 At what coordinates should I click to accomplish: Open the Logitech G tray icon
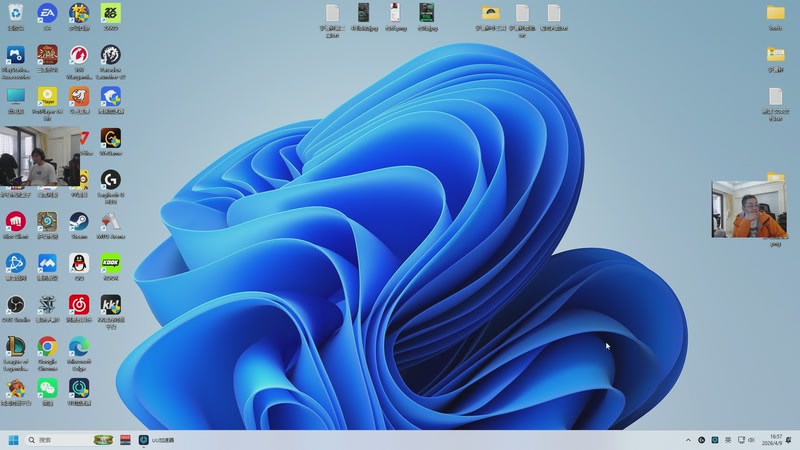[x=702, y=440]
